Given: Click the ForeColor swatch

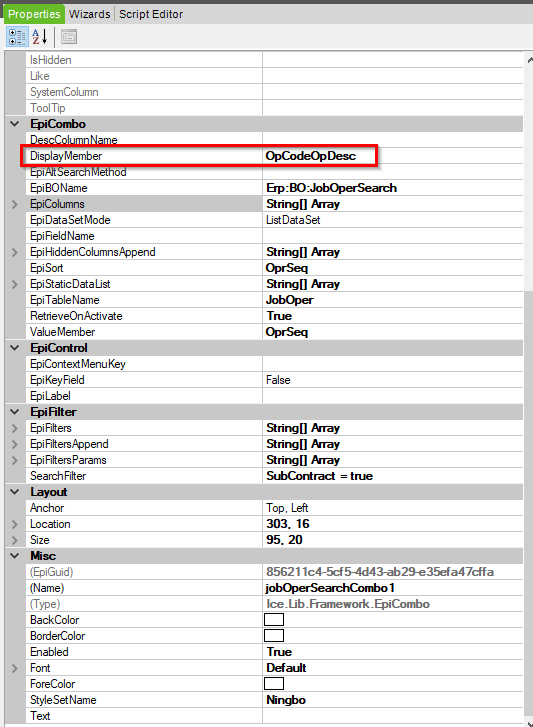Looking at the screenshot, I should [x=274, y=684].
